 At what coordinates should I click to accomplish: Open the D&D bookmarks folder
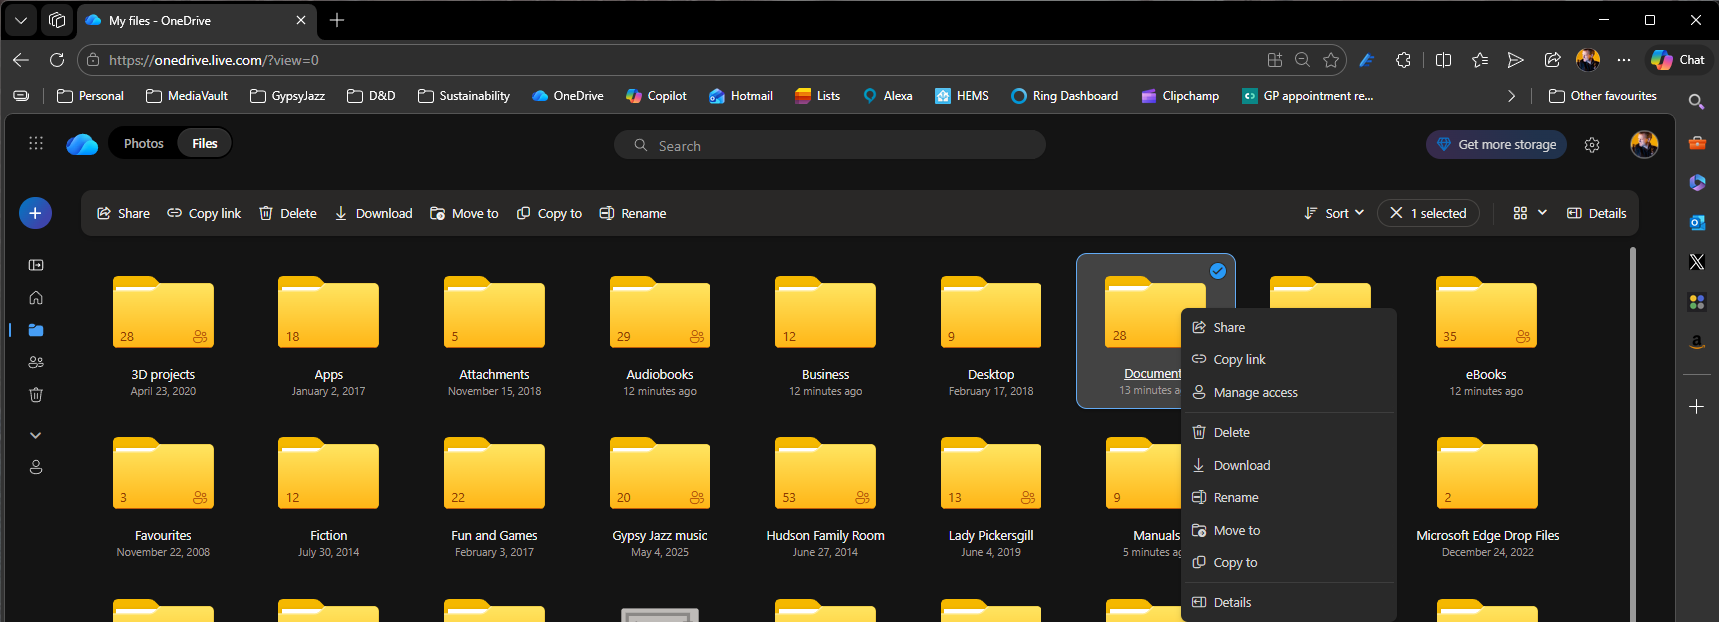(x=371, y=96)
